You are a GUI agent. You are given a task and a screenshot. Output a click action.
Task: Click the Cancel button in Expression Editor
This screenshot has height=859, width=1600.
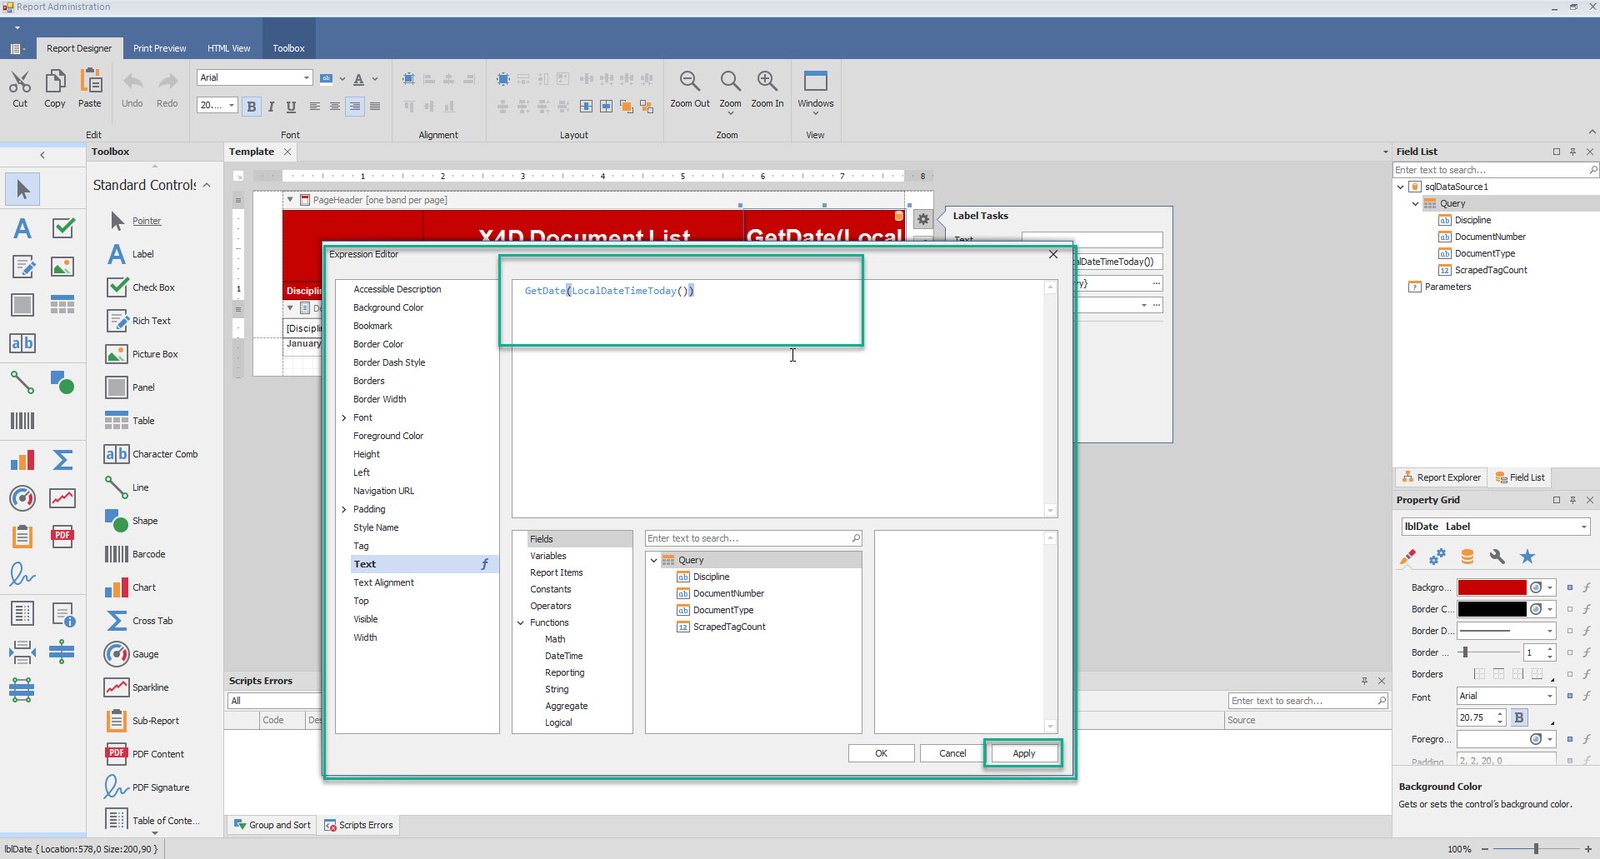(x=952, y=753)
